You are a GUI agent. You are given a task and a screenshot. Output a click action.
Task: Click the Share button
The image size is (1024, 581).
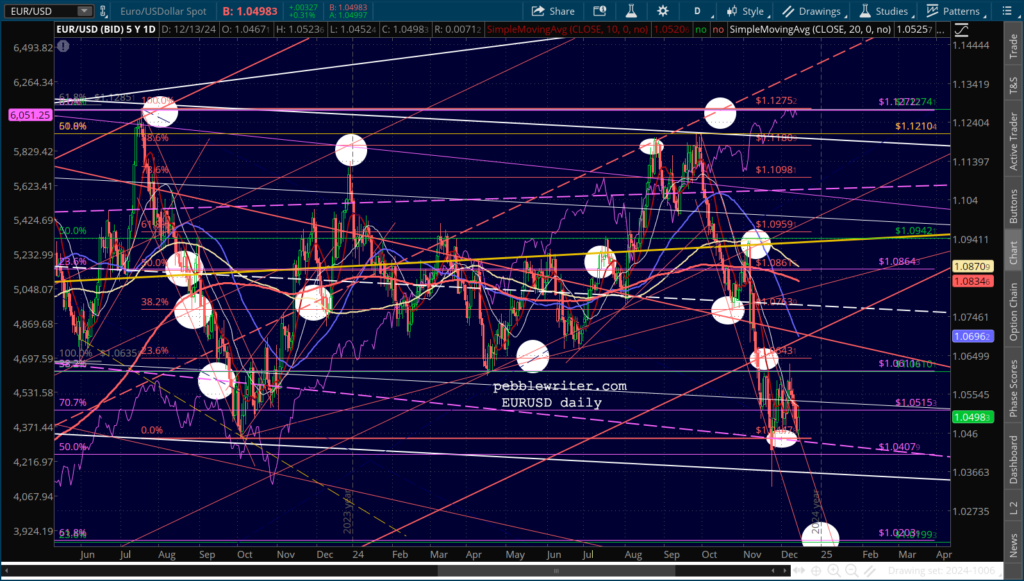point(552,11)
